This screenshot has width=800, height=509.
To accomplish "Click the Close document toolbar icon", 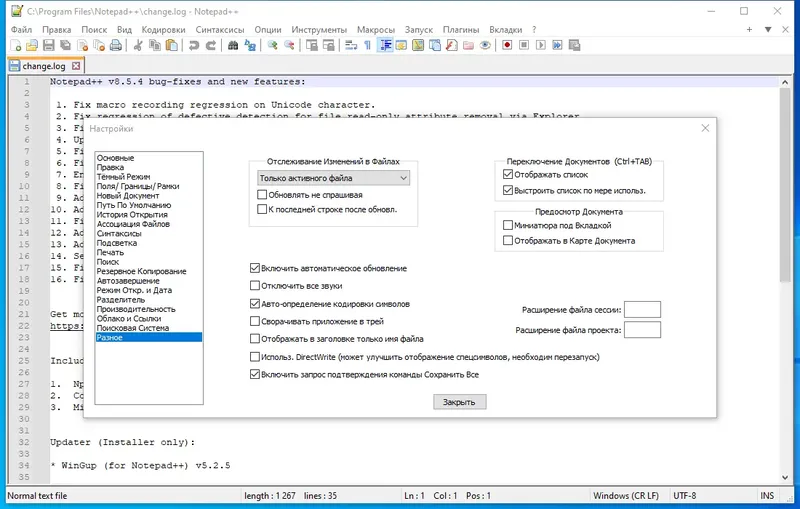I will (x=82, y=45).
